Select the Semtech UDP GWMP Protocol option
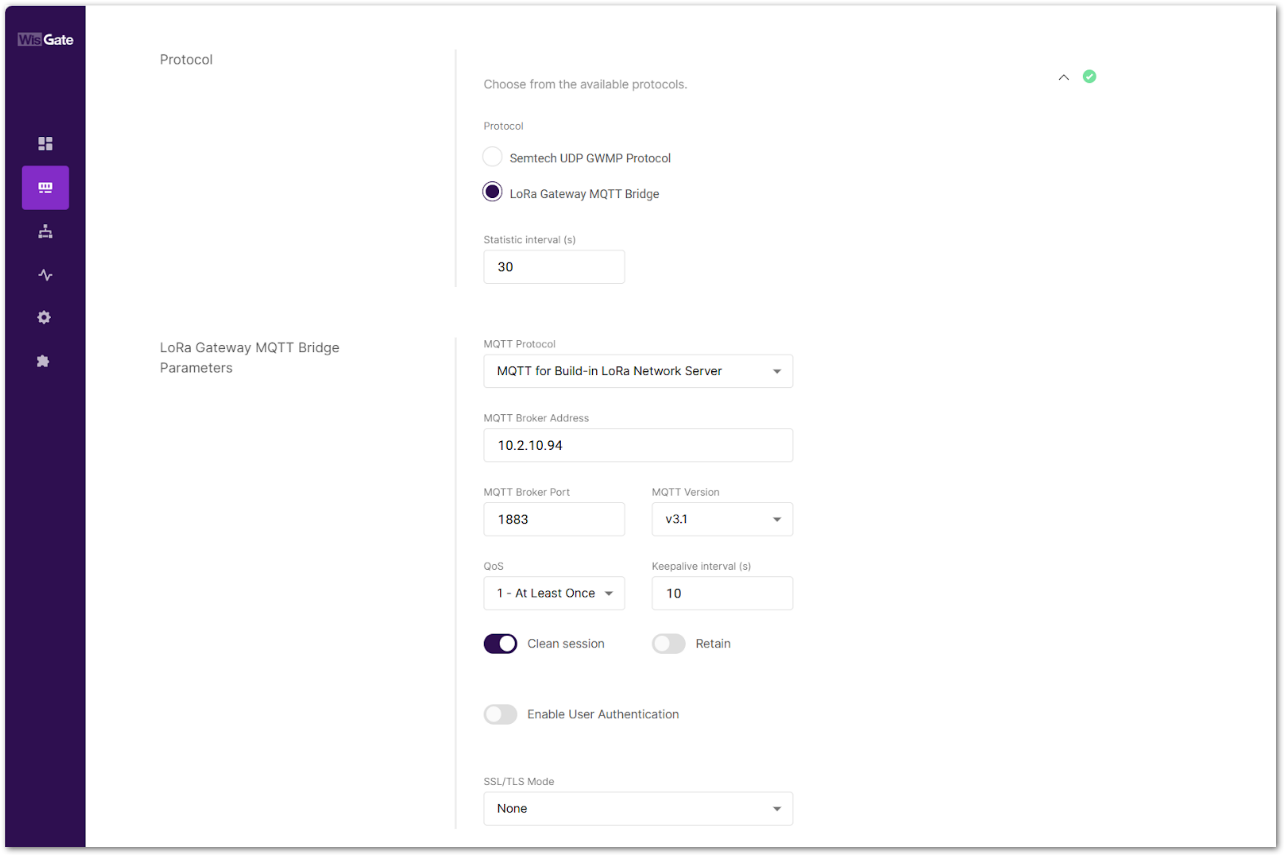This screenshot has height=856, width=1285. pyautogui.click(x=492, y=156)
